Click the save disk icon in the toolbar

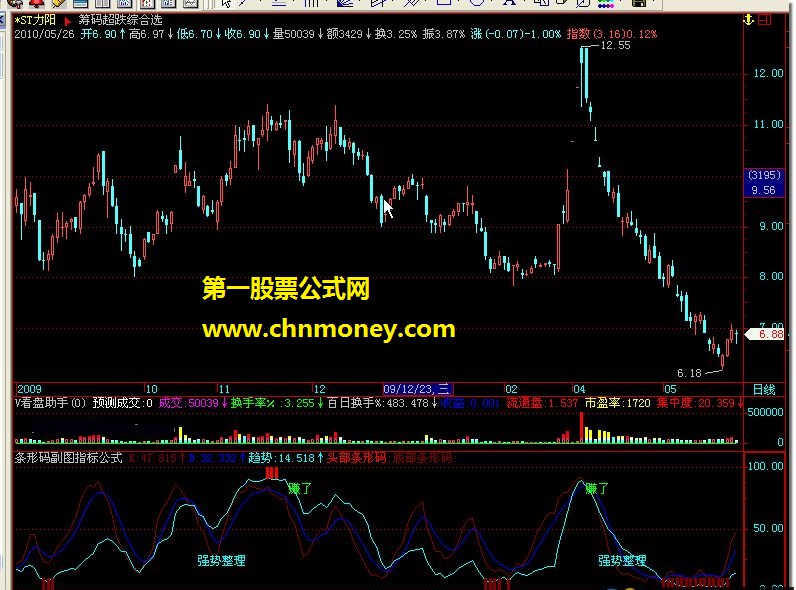[x=639, y=3]
